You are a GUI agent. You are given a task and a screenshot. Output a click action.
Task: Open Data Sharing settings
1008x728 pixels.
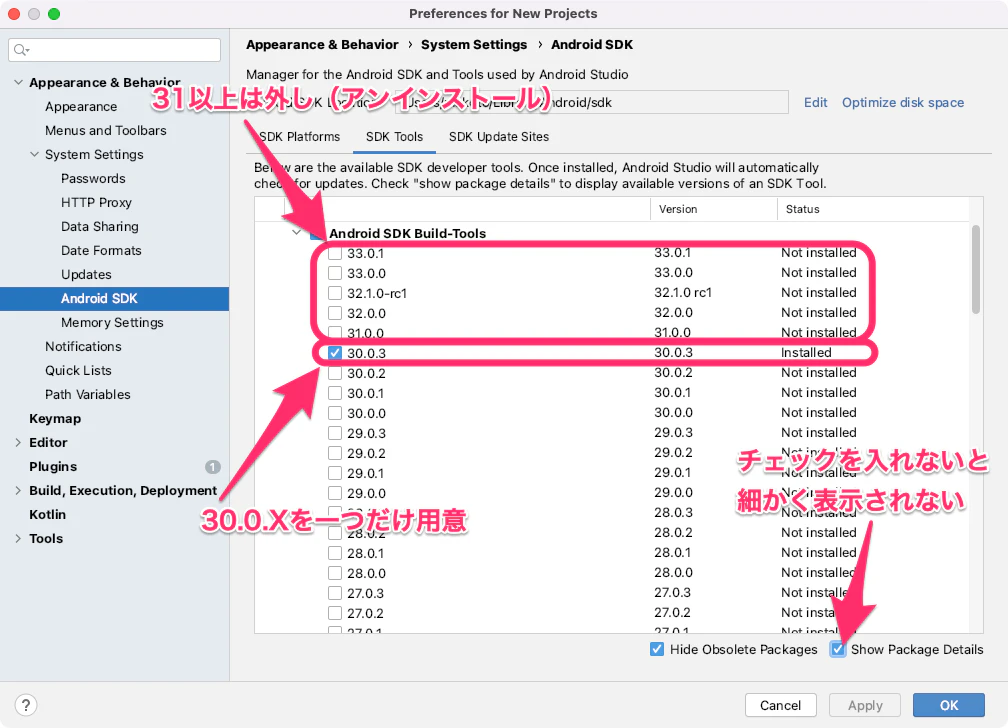pyautogui.click(x=100, y=226)
